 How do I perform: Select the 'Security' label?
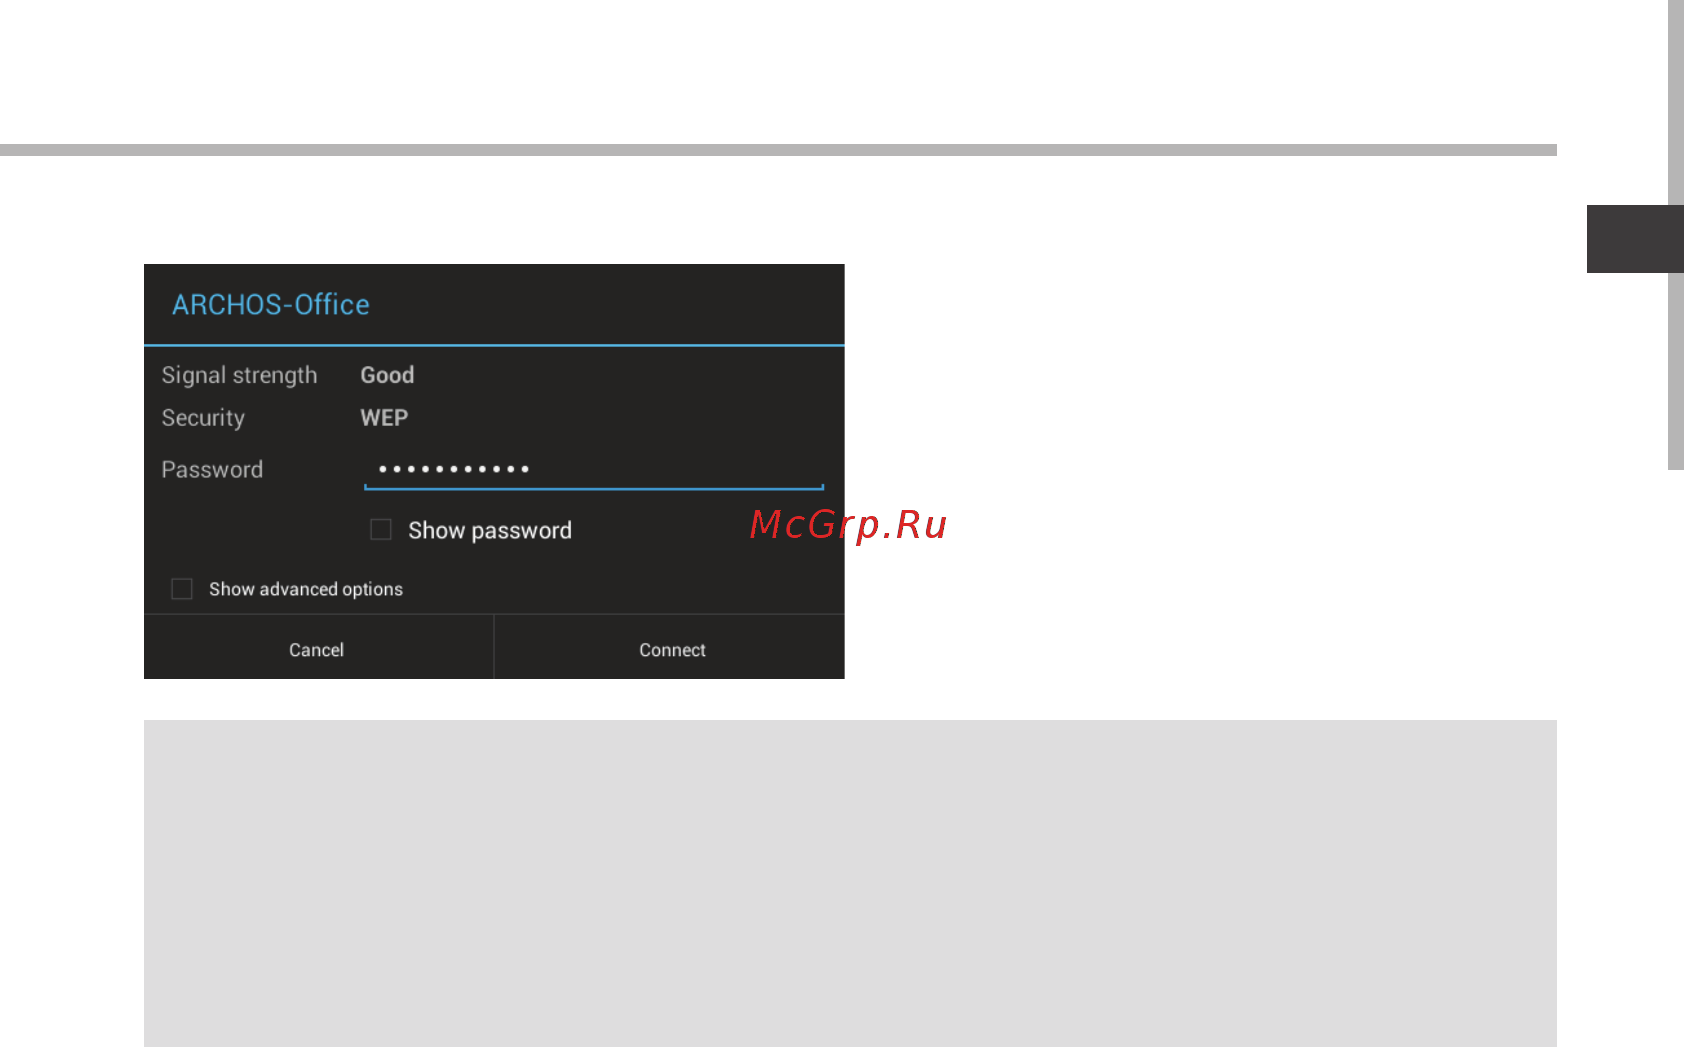click(203, 418)
